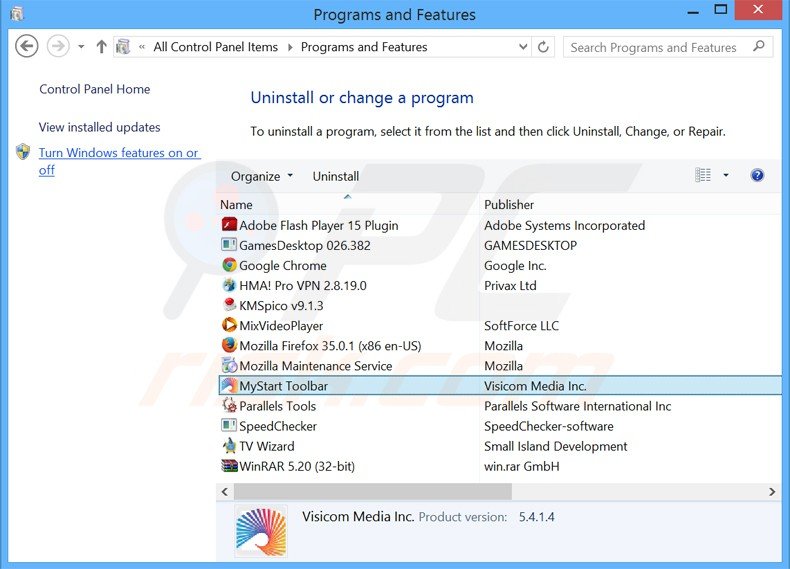Click the Mozilla Maintenance Service icon
The image size is (790, 569).
pos(229,365)
